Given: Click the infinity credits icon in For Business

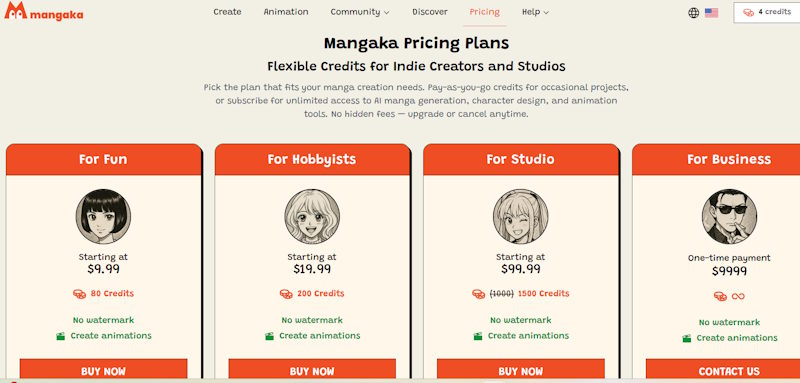Looking at the screenshot, I should point(738,296).
